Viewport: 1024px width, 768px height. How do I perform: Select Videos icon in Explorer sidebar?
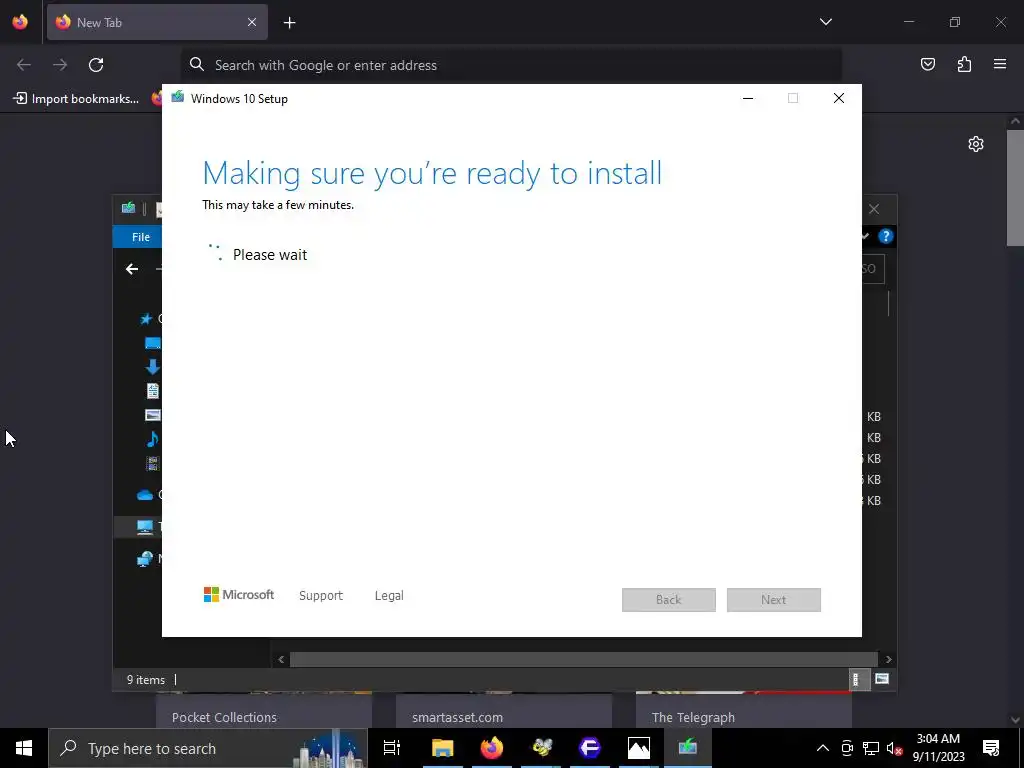pyautogui.click(x=153, y=463)
